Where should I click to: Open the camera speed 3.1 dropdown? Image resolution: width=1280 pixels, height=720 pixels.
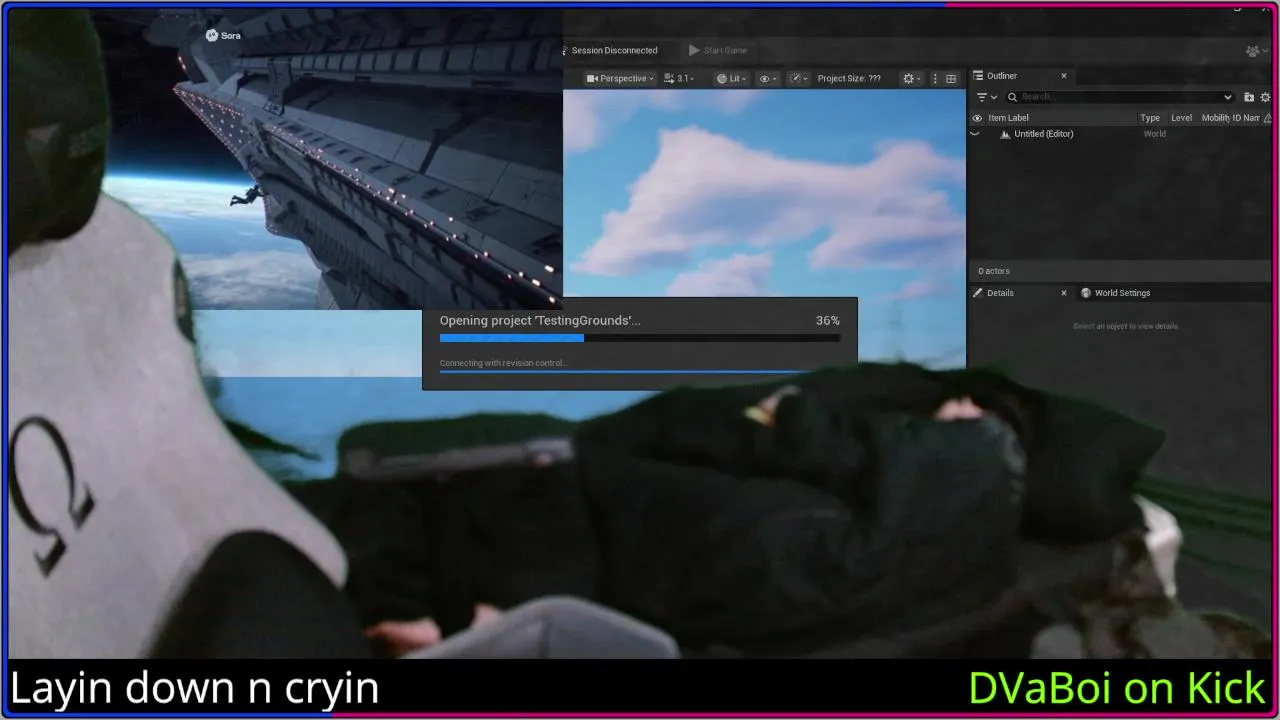(681, 78)
